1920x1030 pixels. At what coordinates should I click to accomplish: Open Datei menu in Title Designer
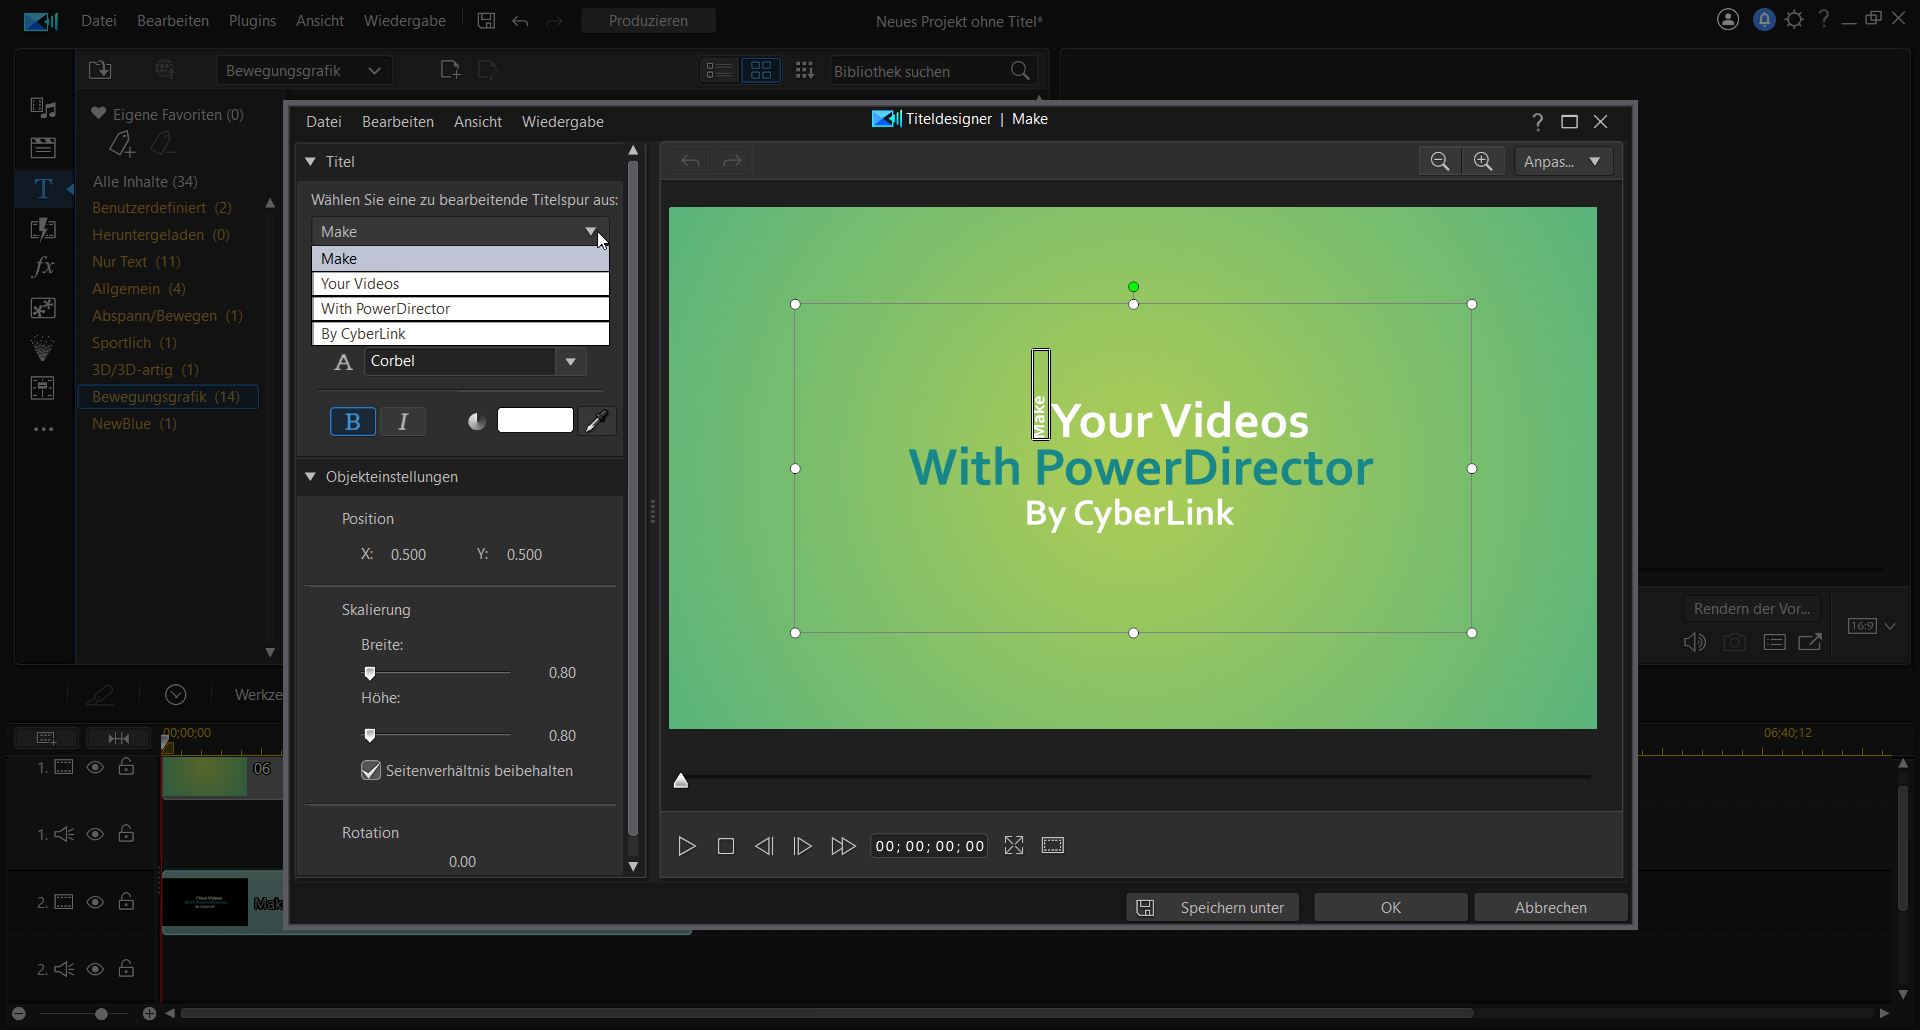tap(324, 122)
